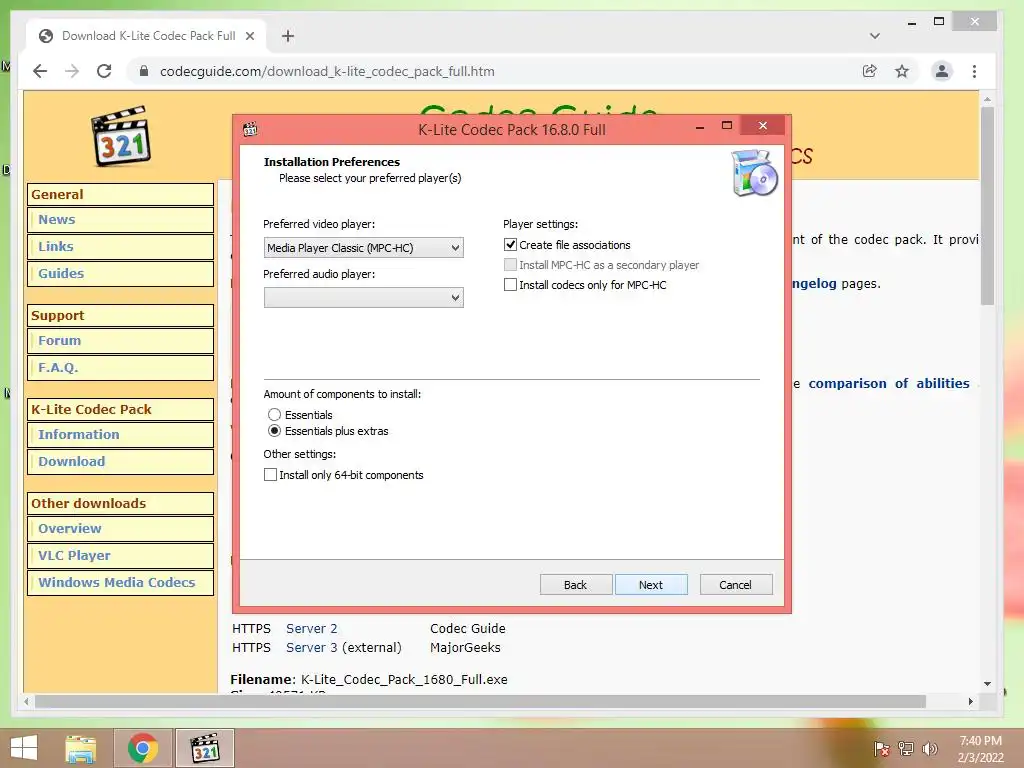Click the Chrome back arrow

tap(40, 71)
